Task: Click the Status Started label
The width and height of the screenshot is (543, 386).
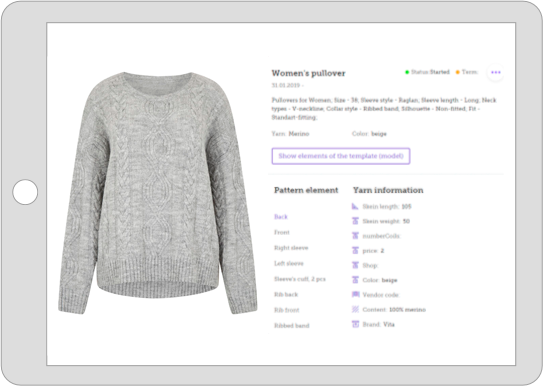Action: point(430,72)
